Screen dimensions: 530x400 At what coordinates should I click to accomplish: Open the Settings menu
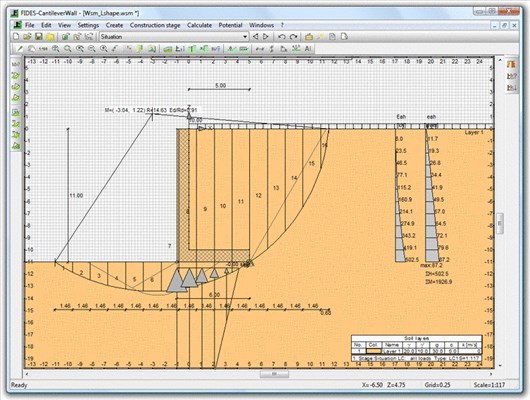coord(88,25)
